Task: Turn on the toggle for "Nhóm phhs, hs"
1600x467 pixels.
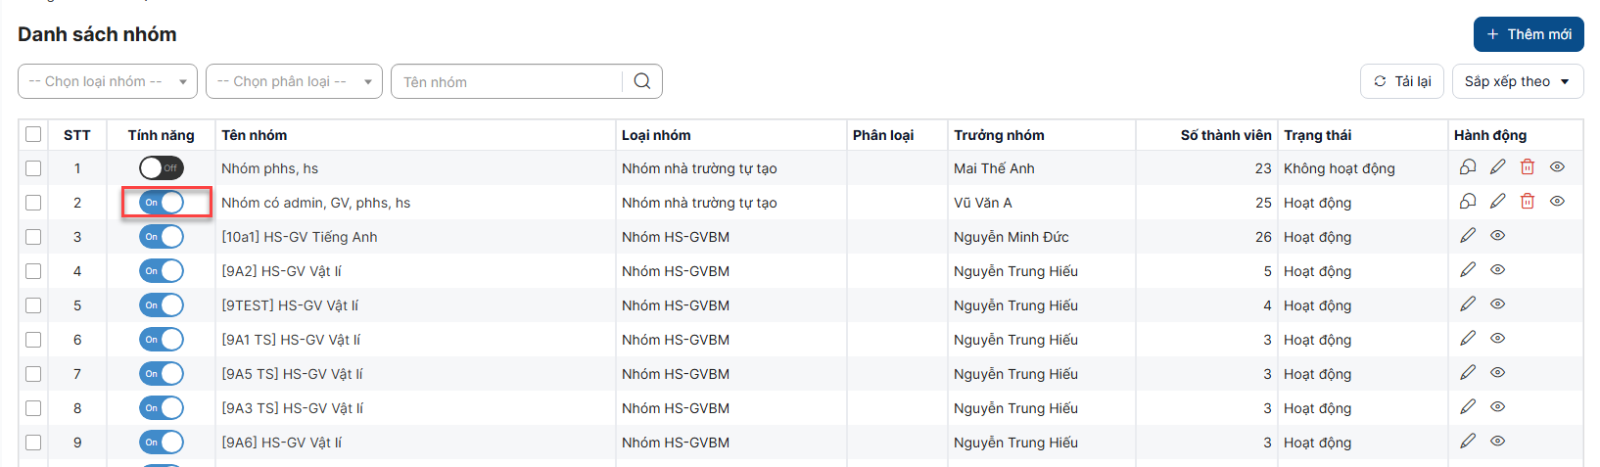Action: point(161,168)
